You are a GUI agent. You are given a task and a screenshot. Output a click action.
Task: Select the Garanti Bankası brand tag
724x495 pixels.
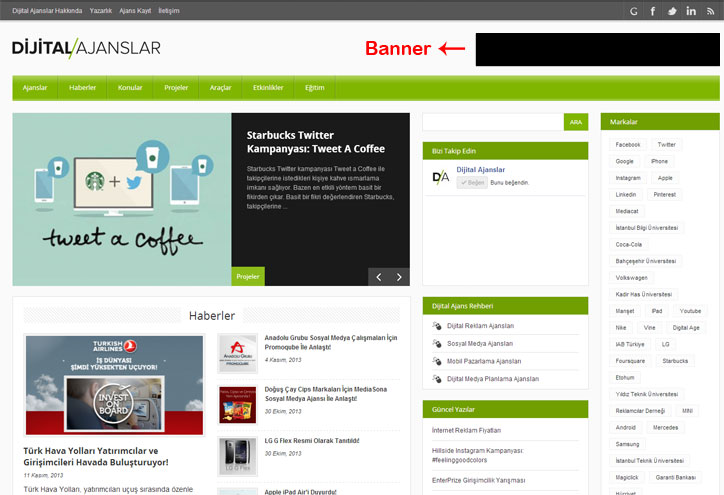point(676,477)
